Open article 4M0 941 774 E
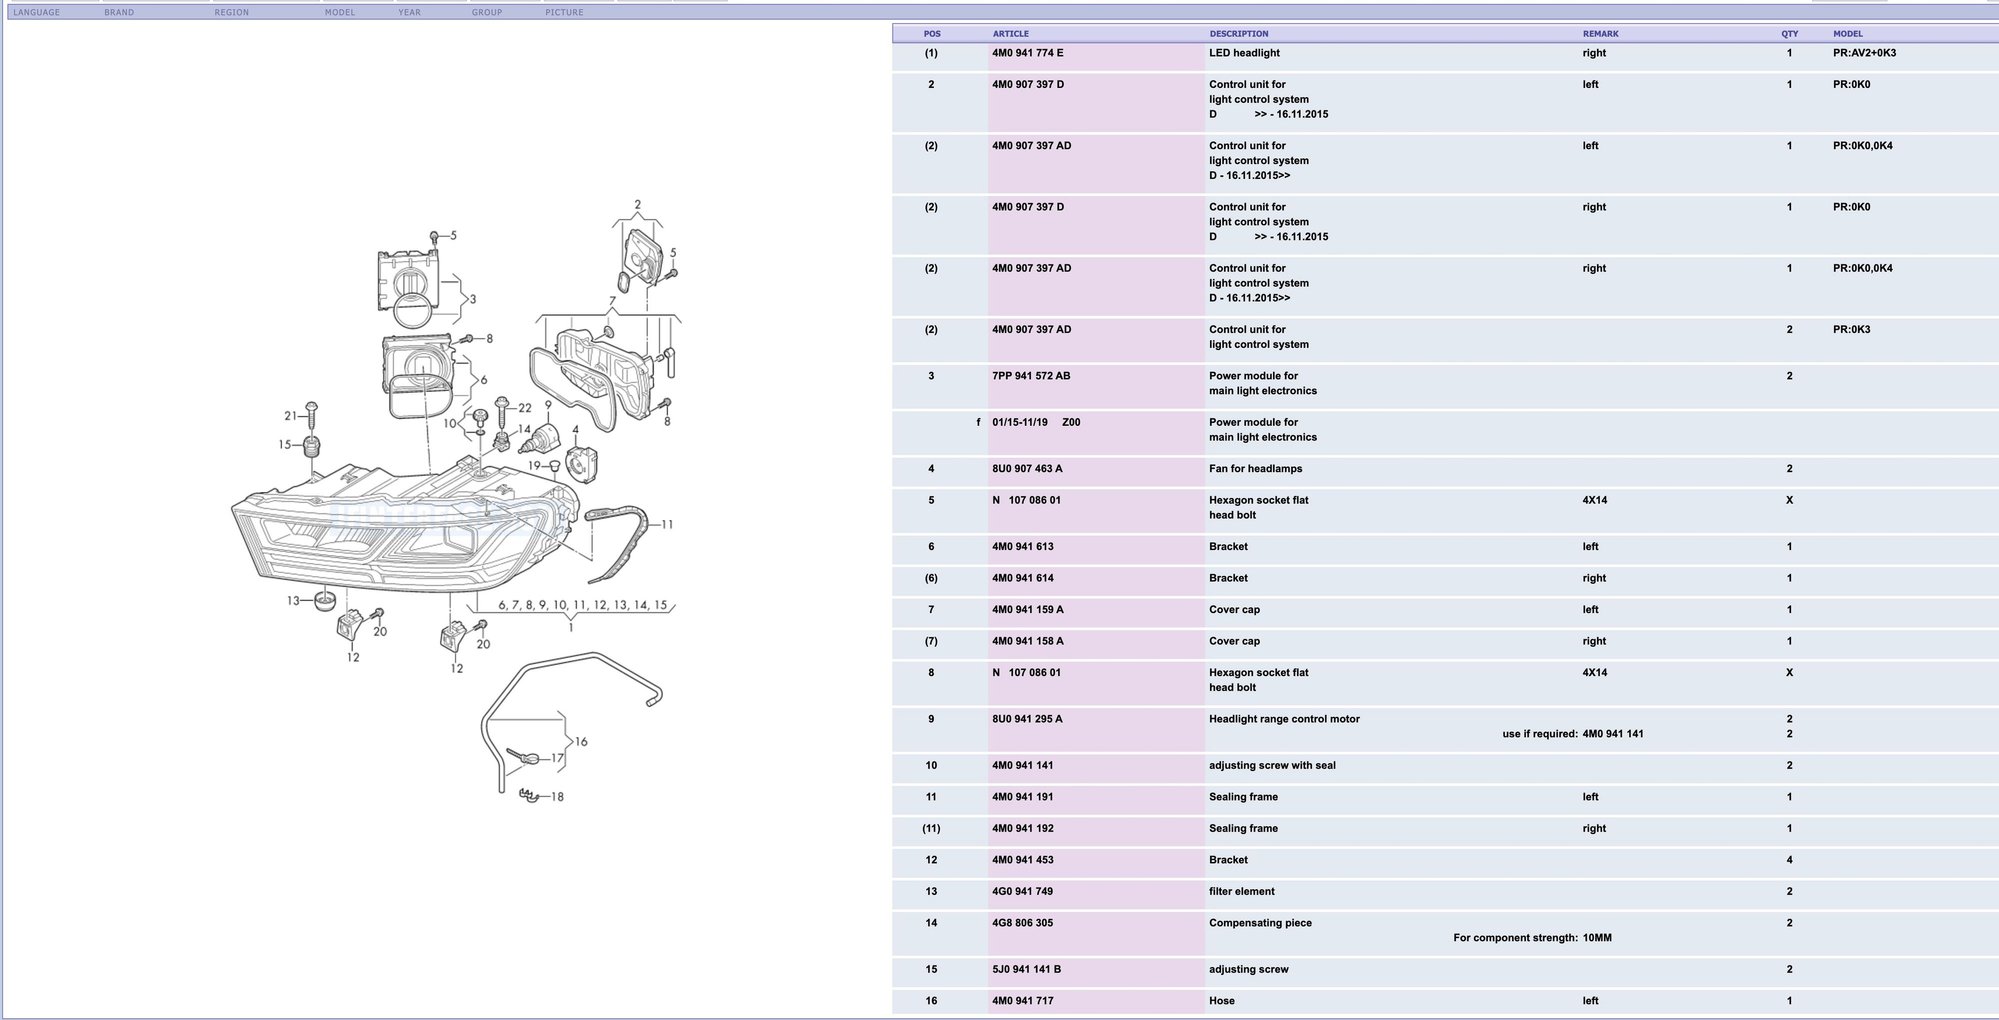The image size is (1999, 1020). pos(1028,53)
